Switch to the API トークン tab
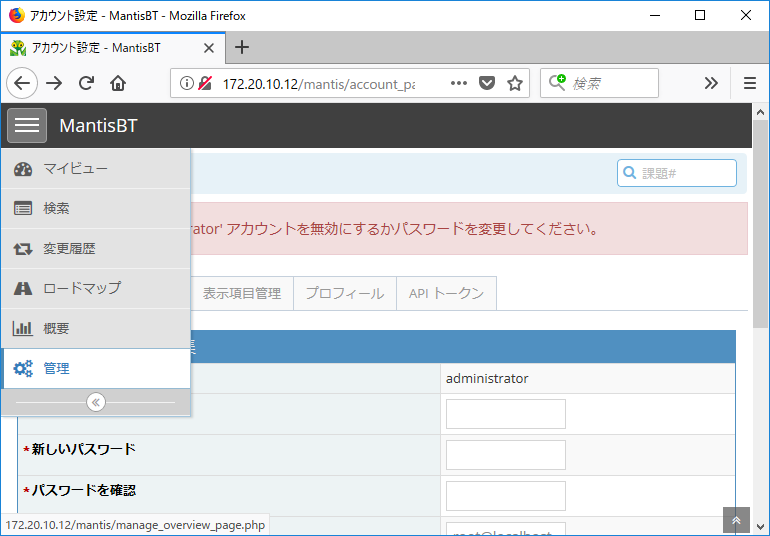Screen dimensions: 770x536 pos(446,293)
